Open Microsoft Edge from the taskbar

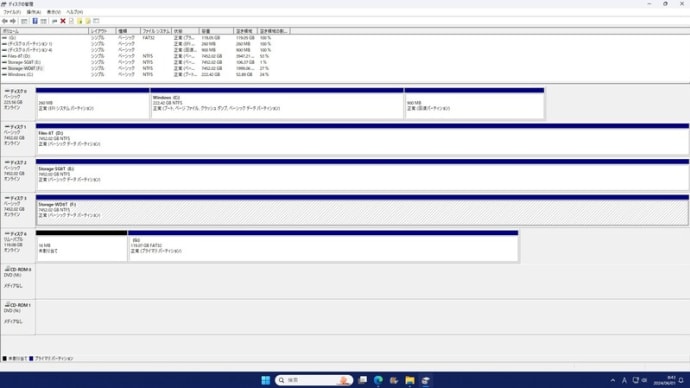[x=378, y=380]
